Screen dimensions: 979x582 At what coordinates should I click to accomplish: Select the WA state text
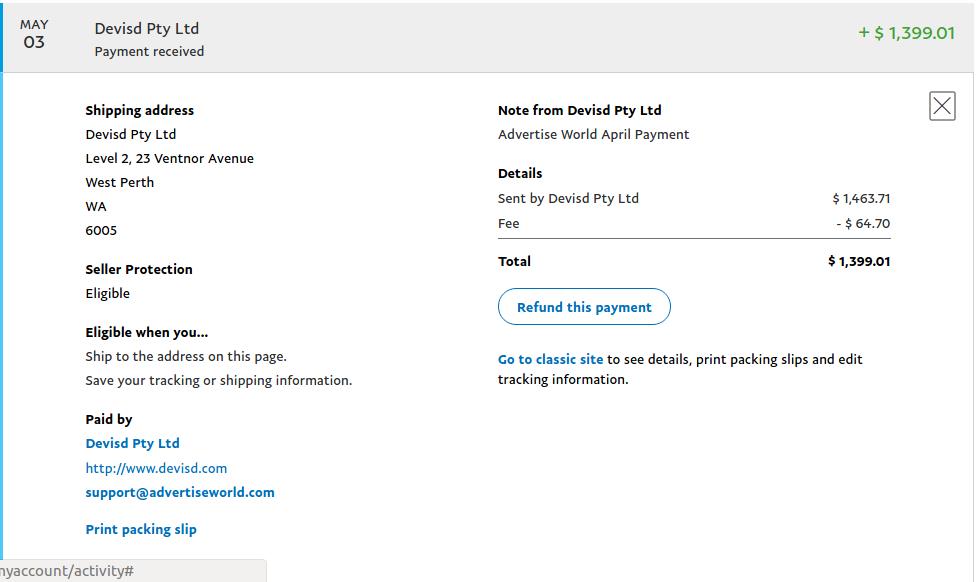[x=96, y=207]
